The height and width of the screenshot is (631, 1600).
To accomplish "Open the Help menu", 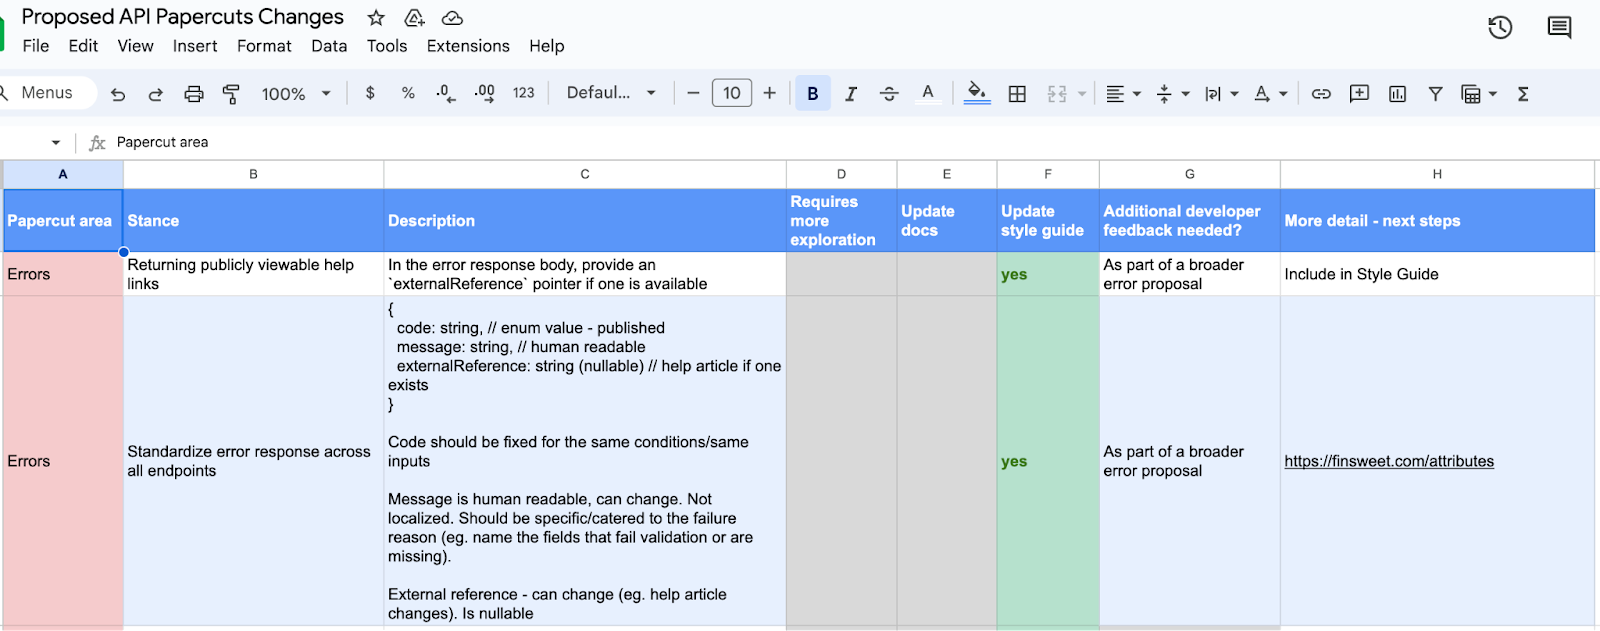I will pyautogui.click(x=547, y=46).
